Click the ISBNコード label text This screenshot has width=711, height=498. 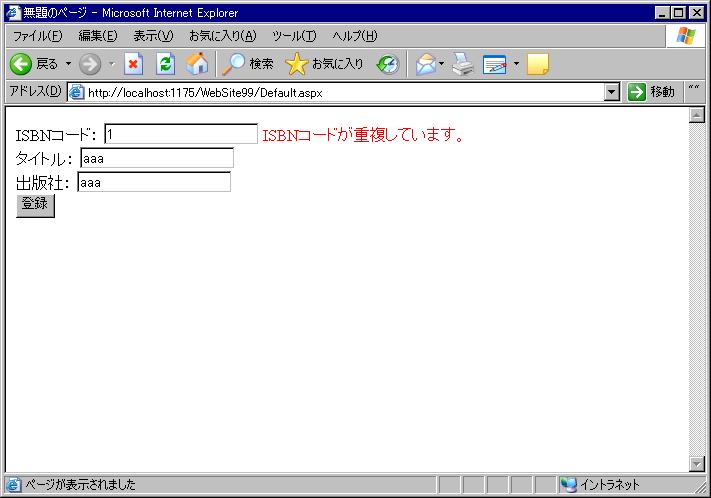(56, 135)
